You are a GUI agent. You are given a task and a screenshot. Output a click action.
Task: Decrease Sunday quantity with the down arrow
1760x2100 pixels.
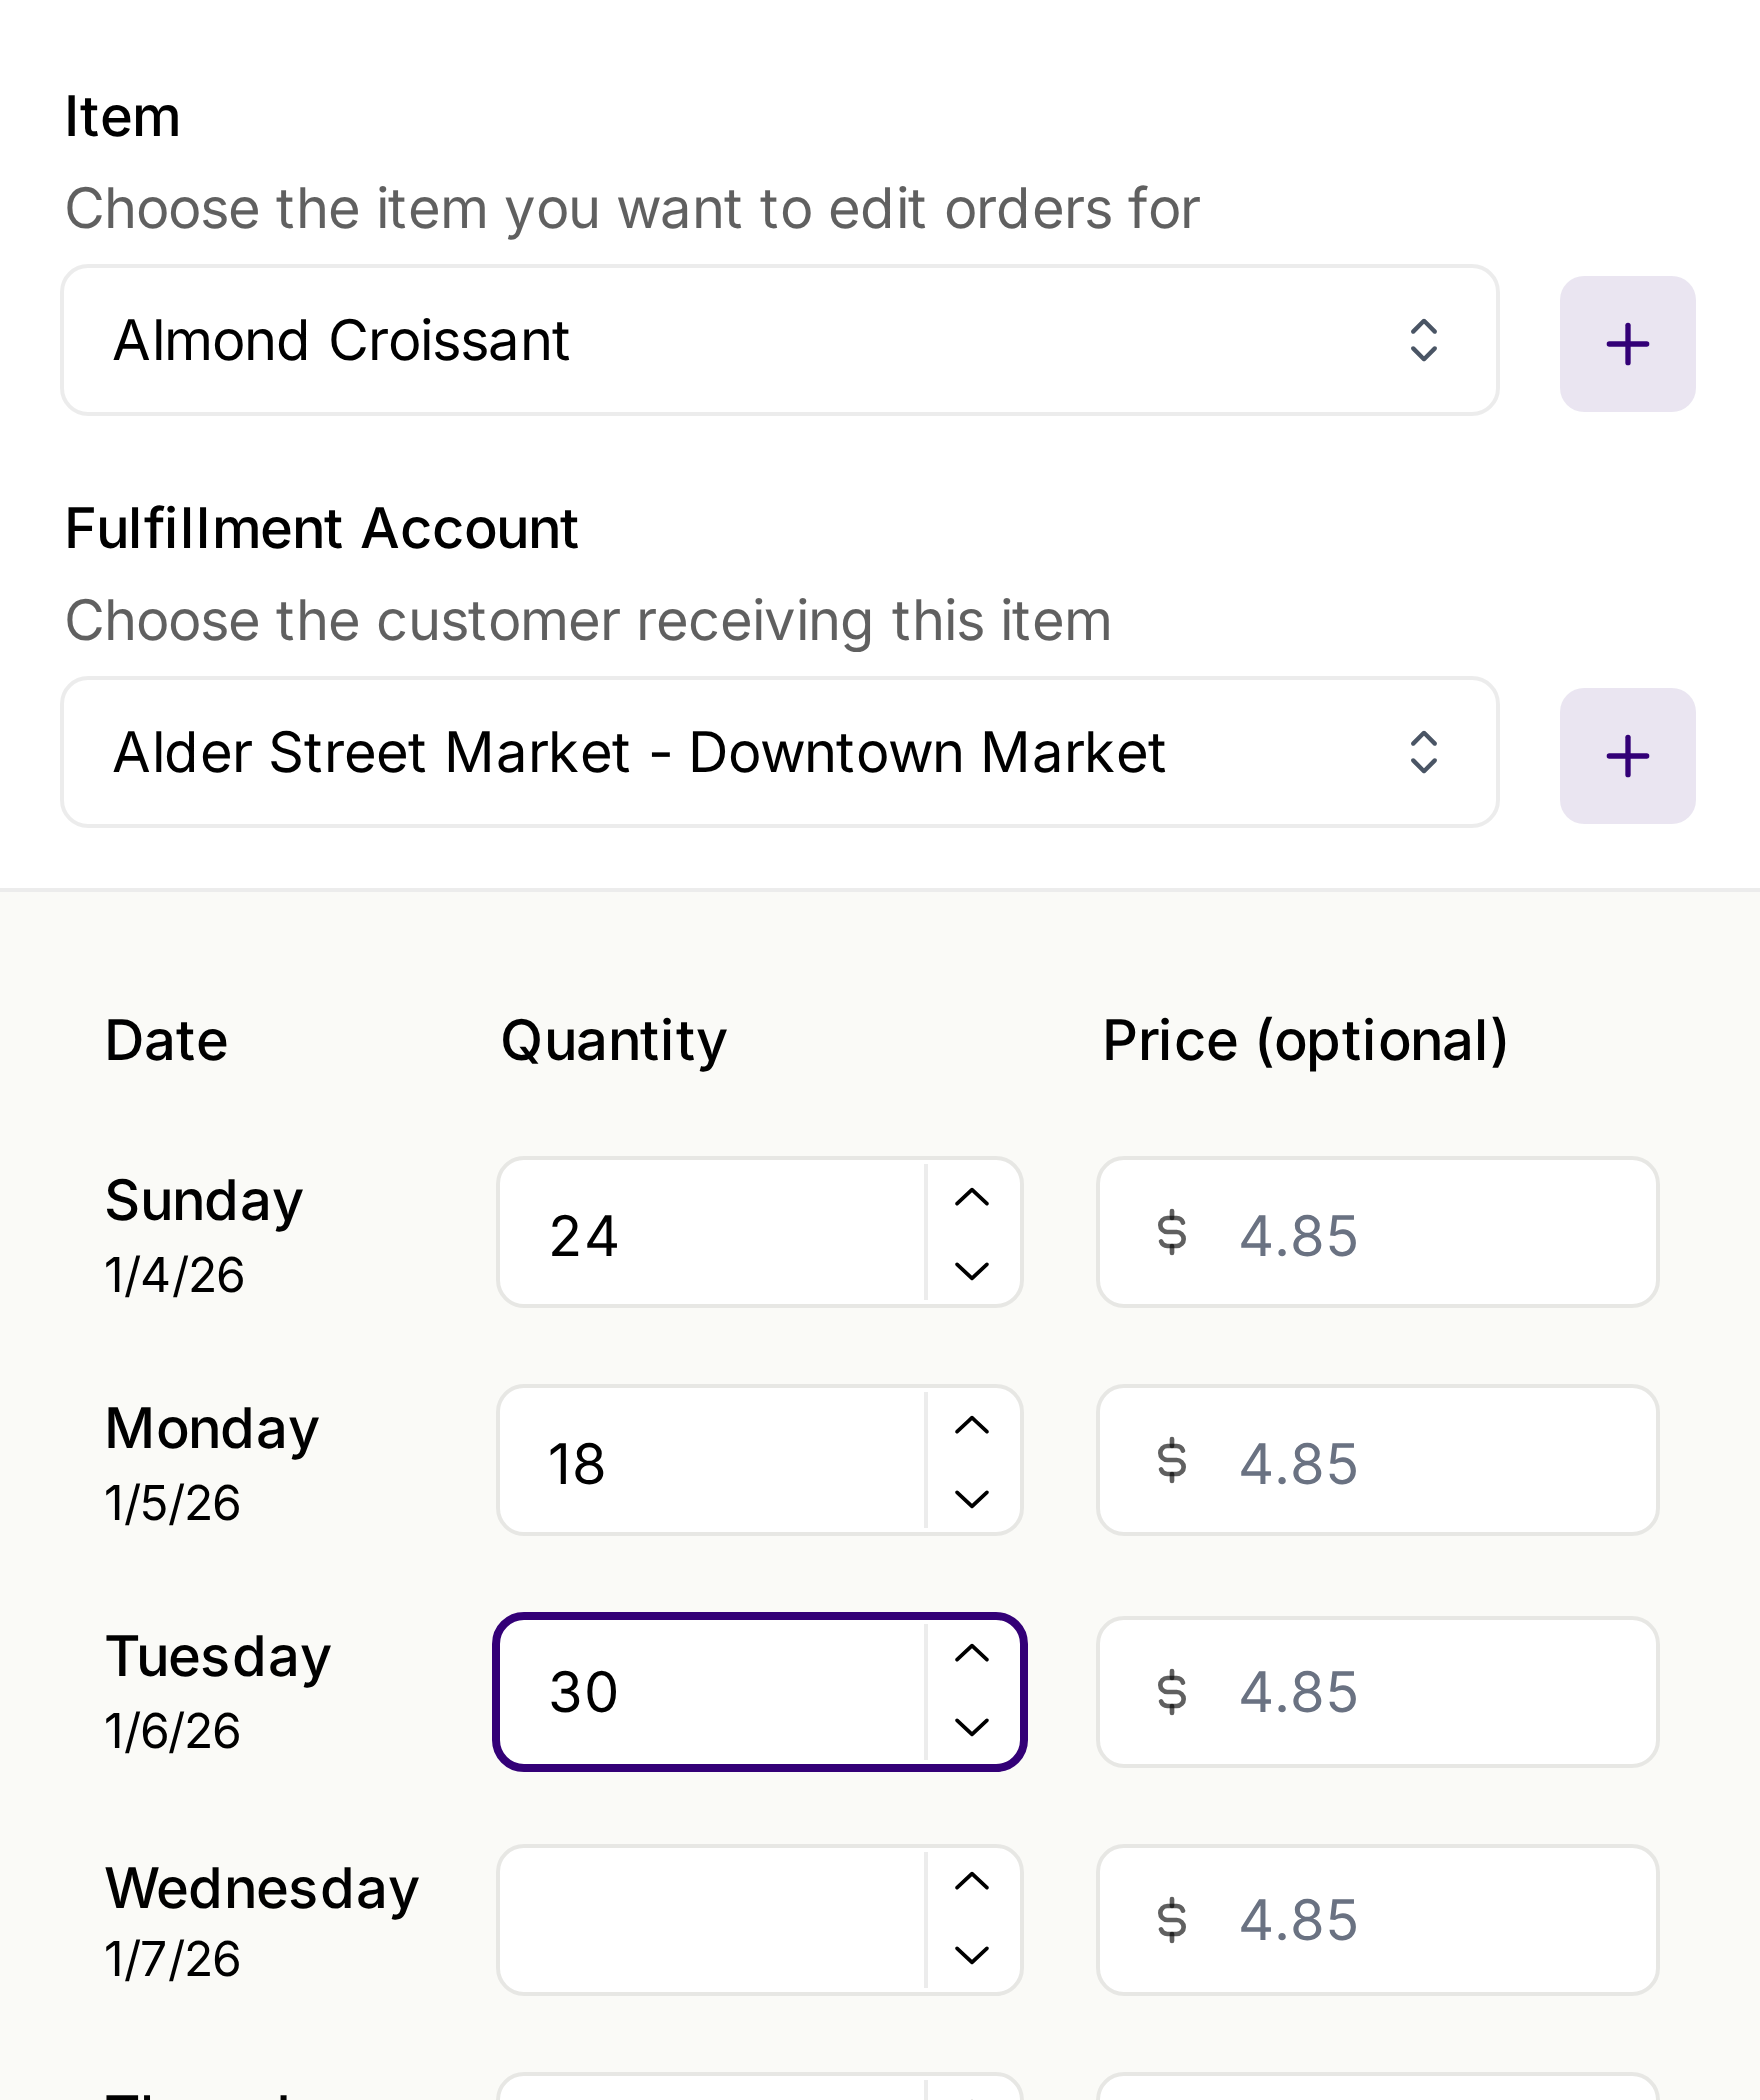coord(972,1271)
